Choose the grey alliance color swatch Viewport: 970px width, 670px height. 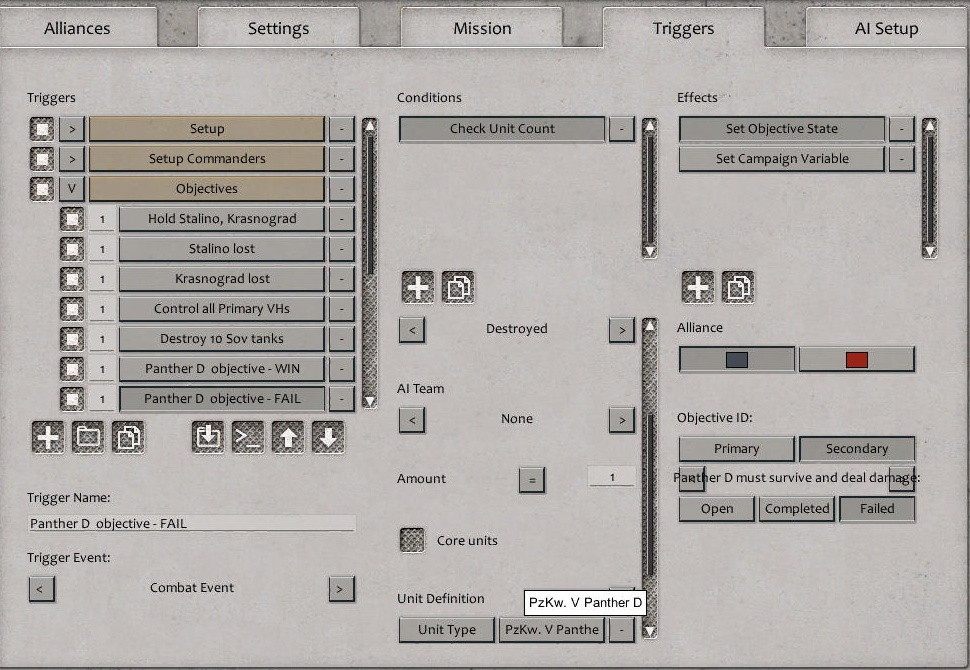(x=736, y=359)
